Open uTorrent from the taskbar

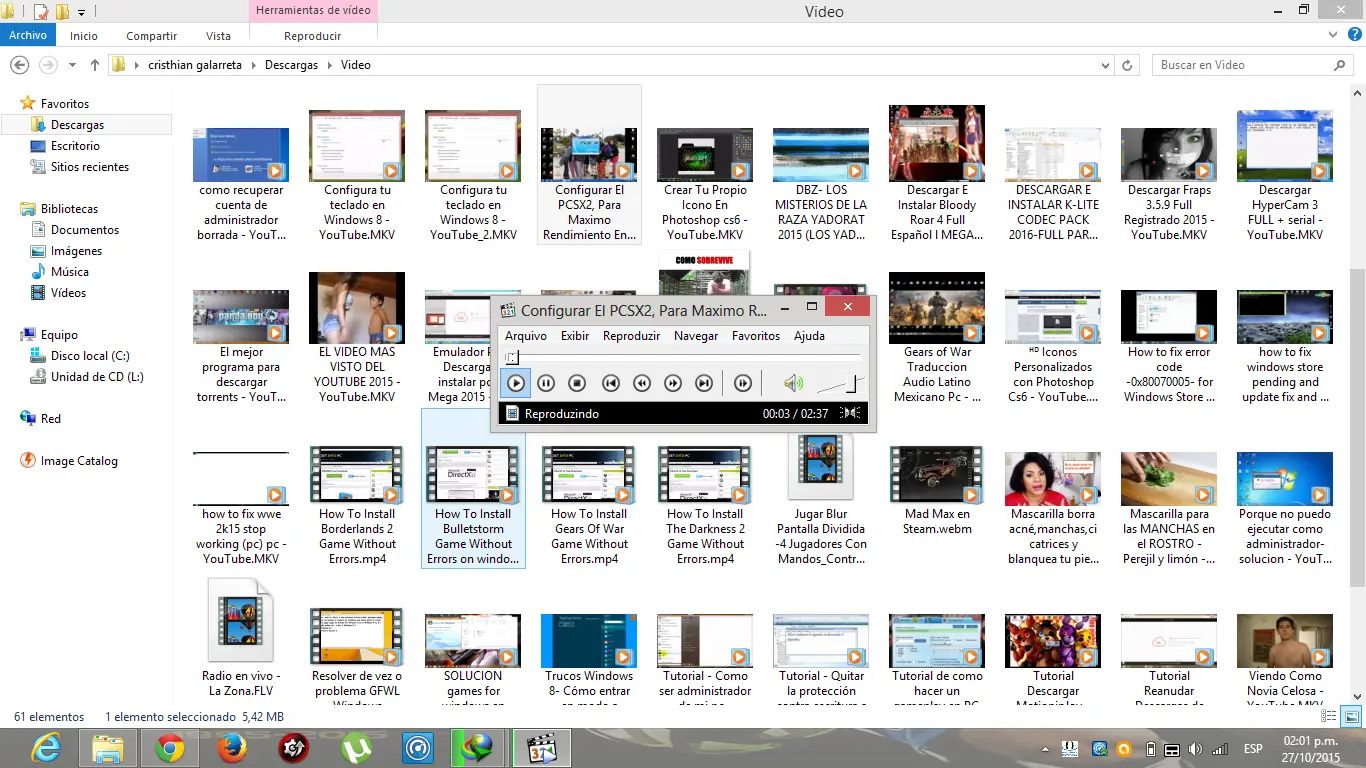coord(355,748)
